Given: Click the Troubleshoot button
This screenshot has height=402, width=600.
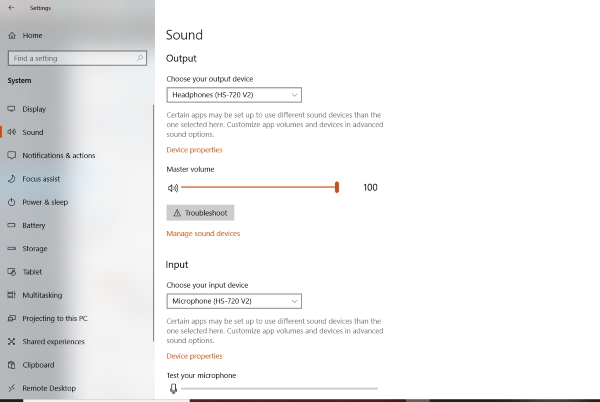Looking at the screenshot, I should pyautogui.click(x=200, y=213).
